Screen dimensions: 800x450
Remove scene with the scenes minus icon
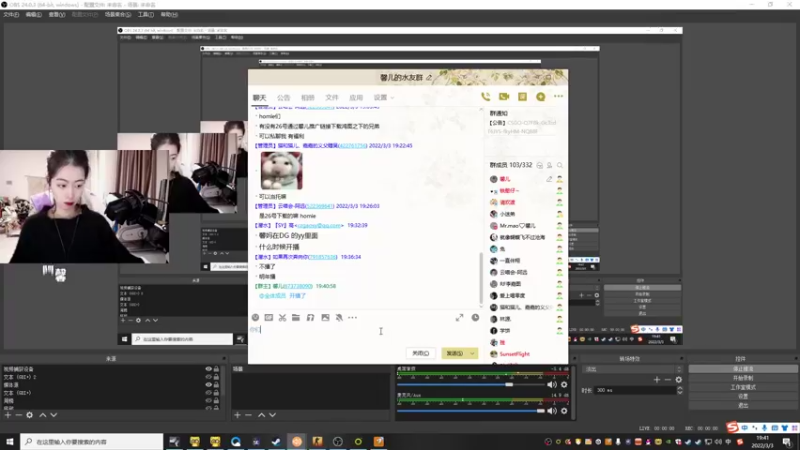click(x=248, y=415)
